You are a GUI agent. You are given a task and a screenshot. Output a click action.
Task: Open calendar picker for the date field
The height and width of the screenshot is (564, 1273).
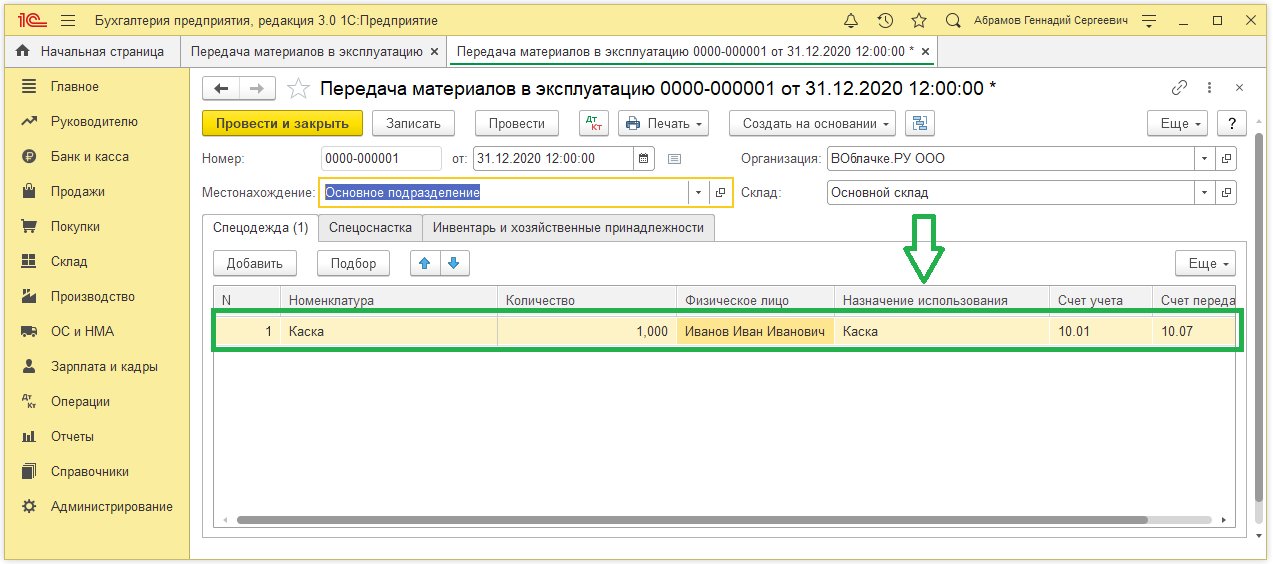click(645, 158)
